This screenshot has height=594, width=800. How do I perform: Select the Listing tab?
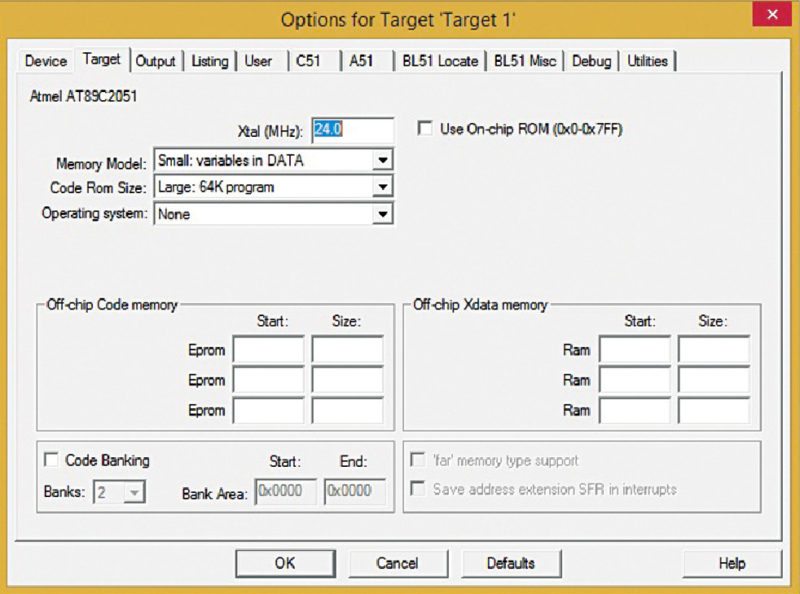[x=209, y=61]
